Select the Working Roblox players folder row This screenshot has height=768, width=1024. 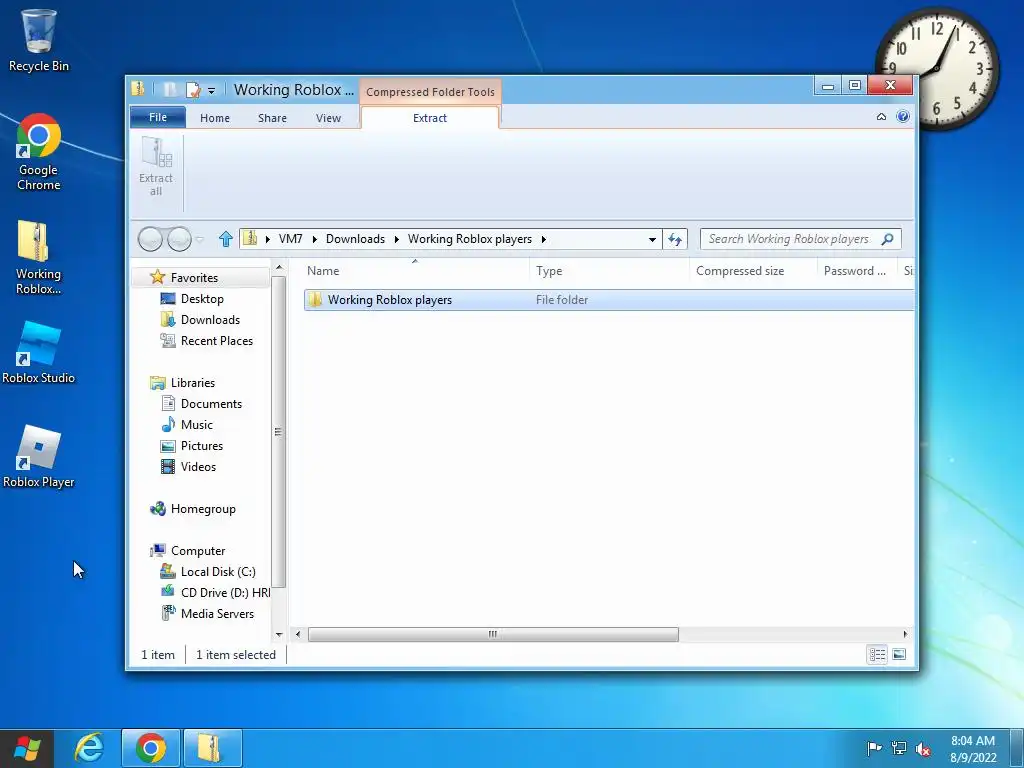[x=608, y=300]
